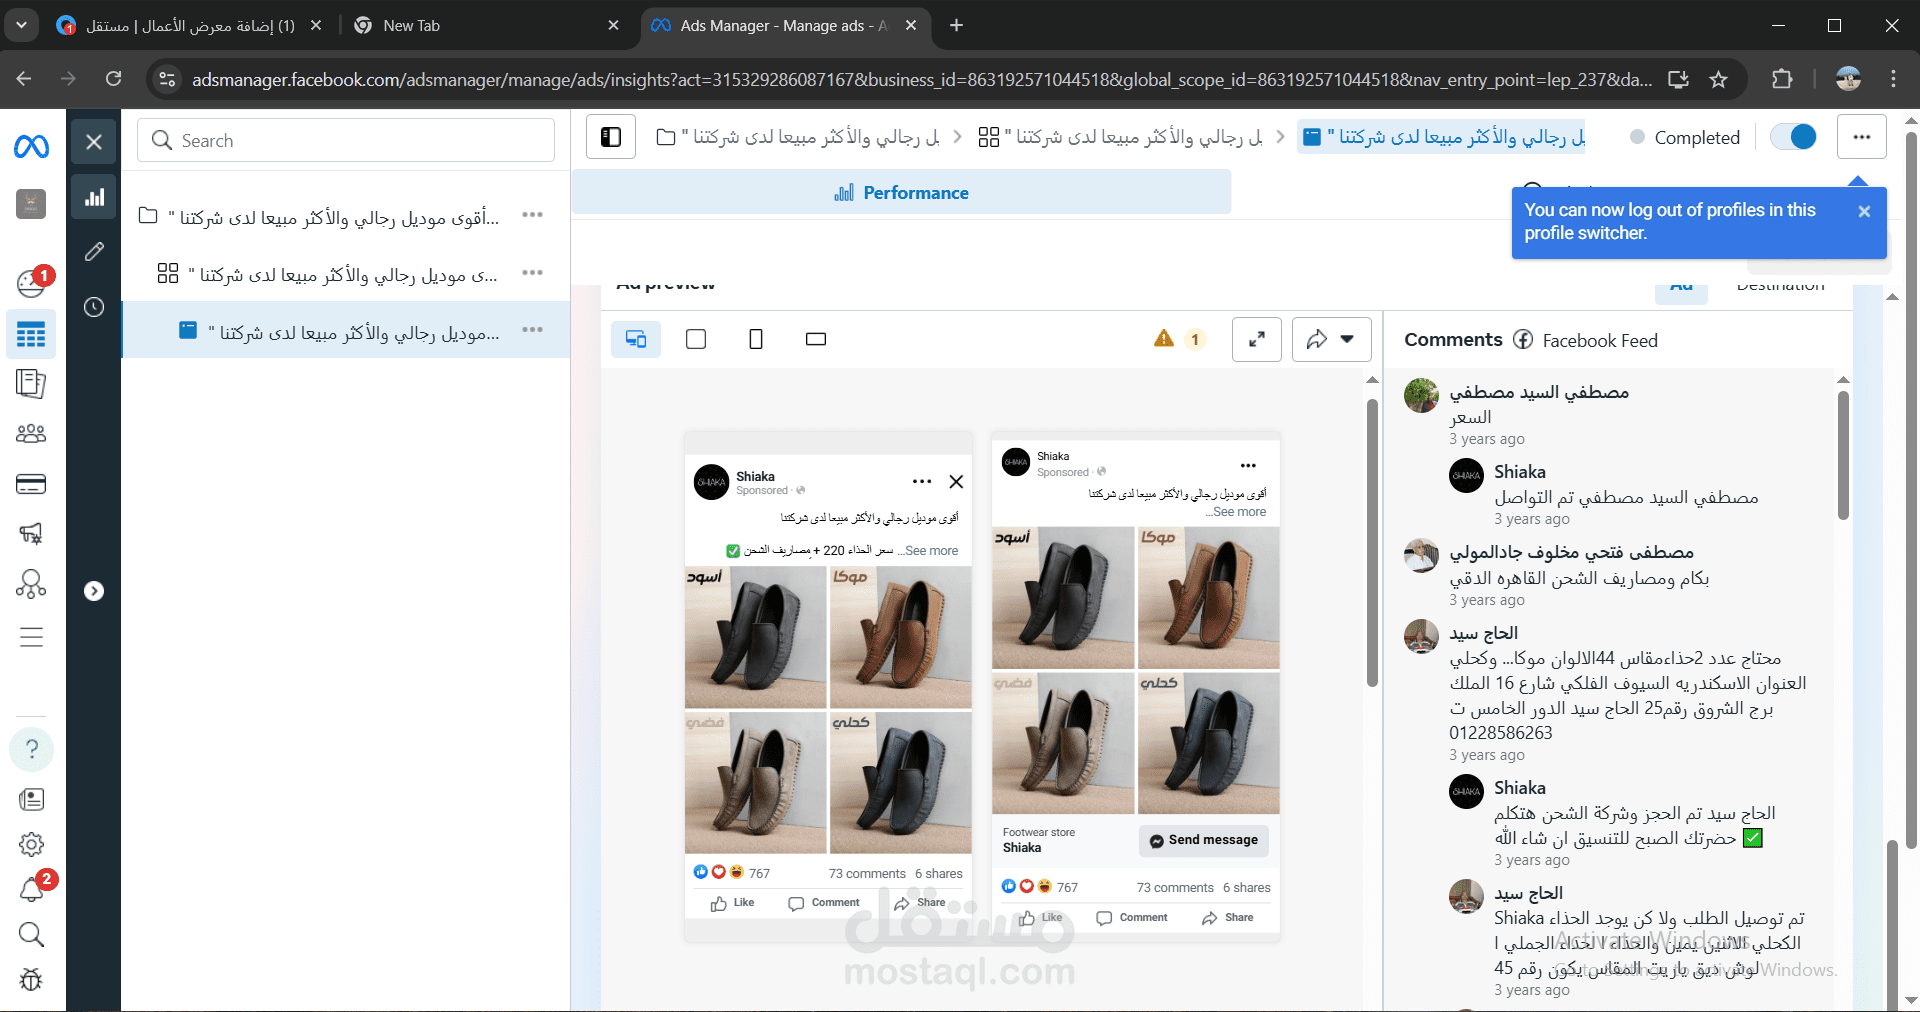Viewport: 1920px width, 1012px height.
Task: Select the horizontal landscape preview format
Action: coord(816,339)
